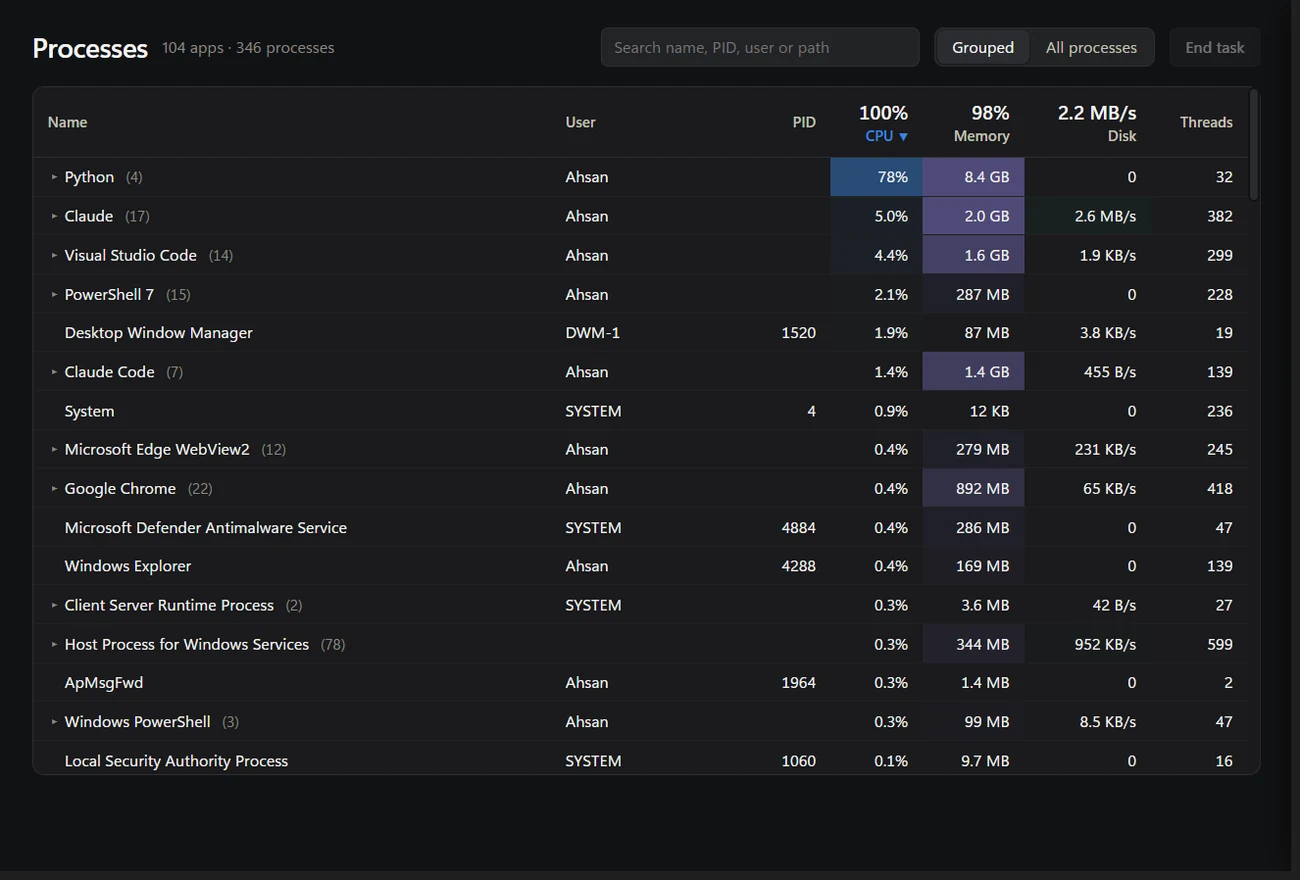Click Google Chrome's 892 MB memory cell
Image resolution: width=1300 pixels, height=880 pixels.
[x=973, y=489]
